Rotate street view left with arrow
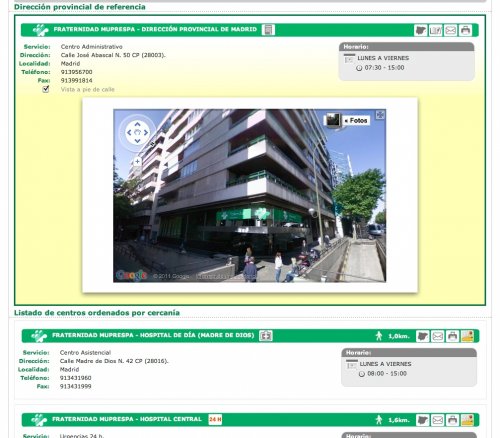Image resolution: width=500 pixels, height=438 pixels. pyautogui.click(x=129, y=132)
